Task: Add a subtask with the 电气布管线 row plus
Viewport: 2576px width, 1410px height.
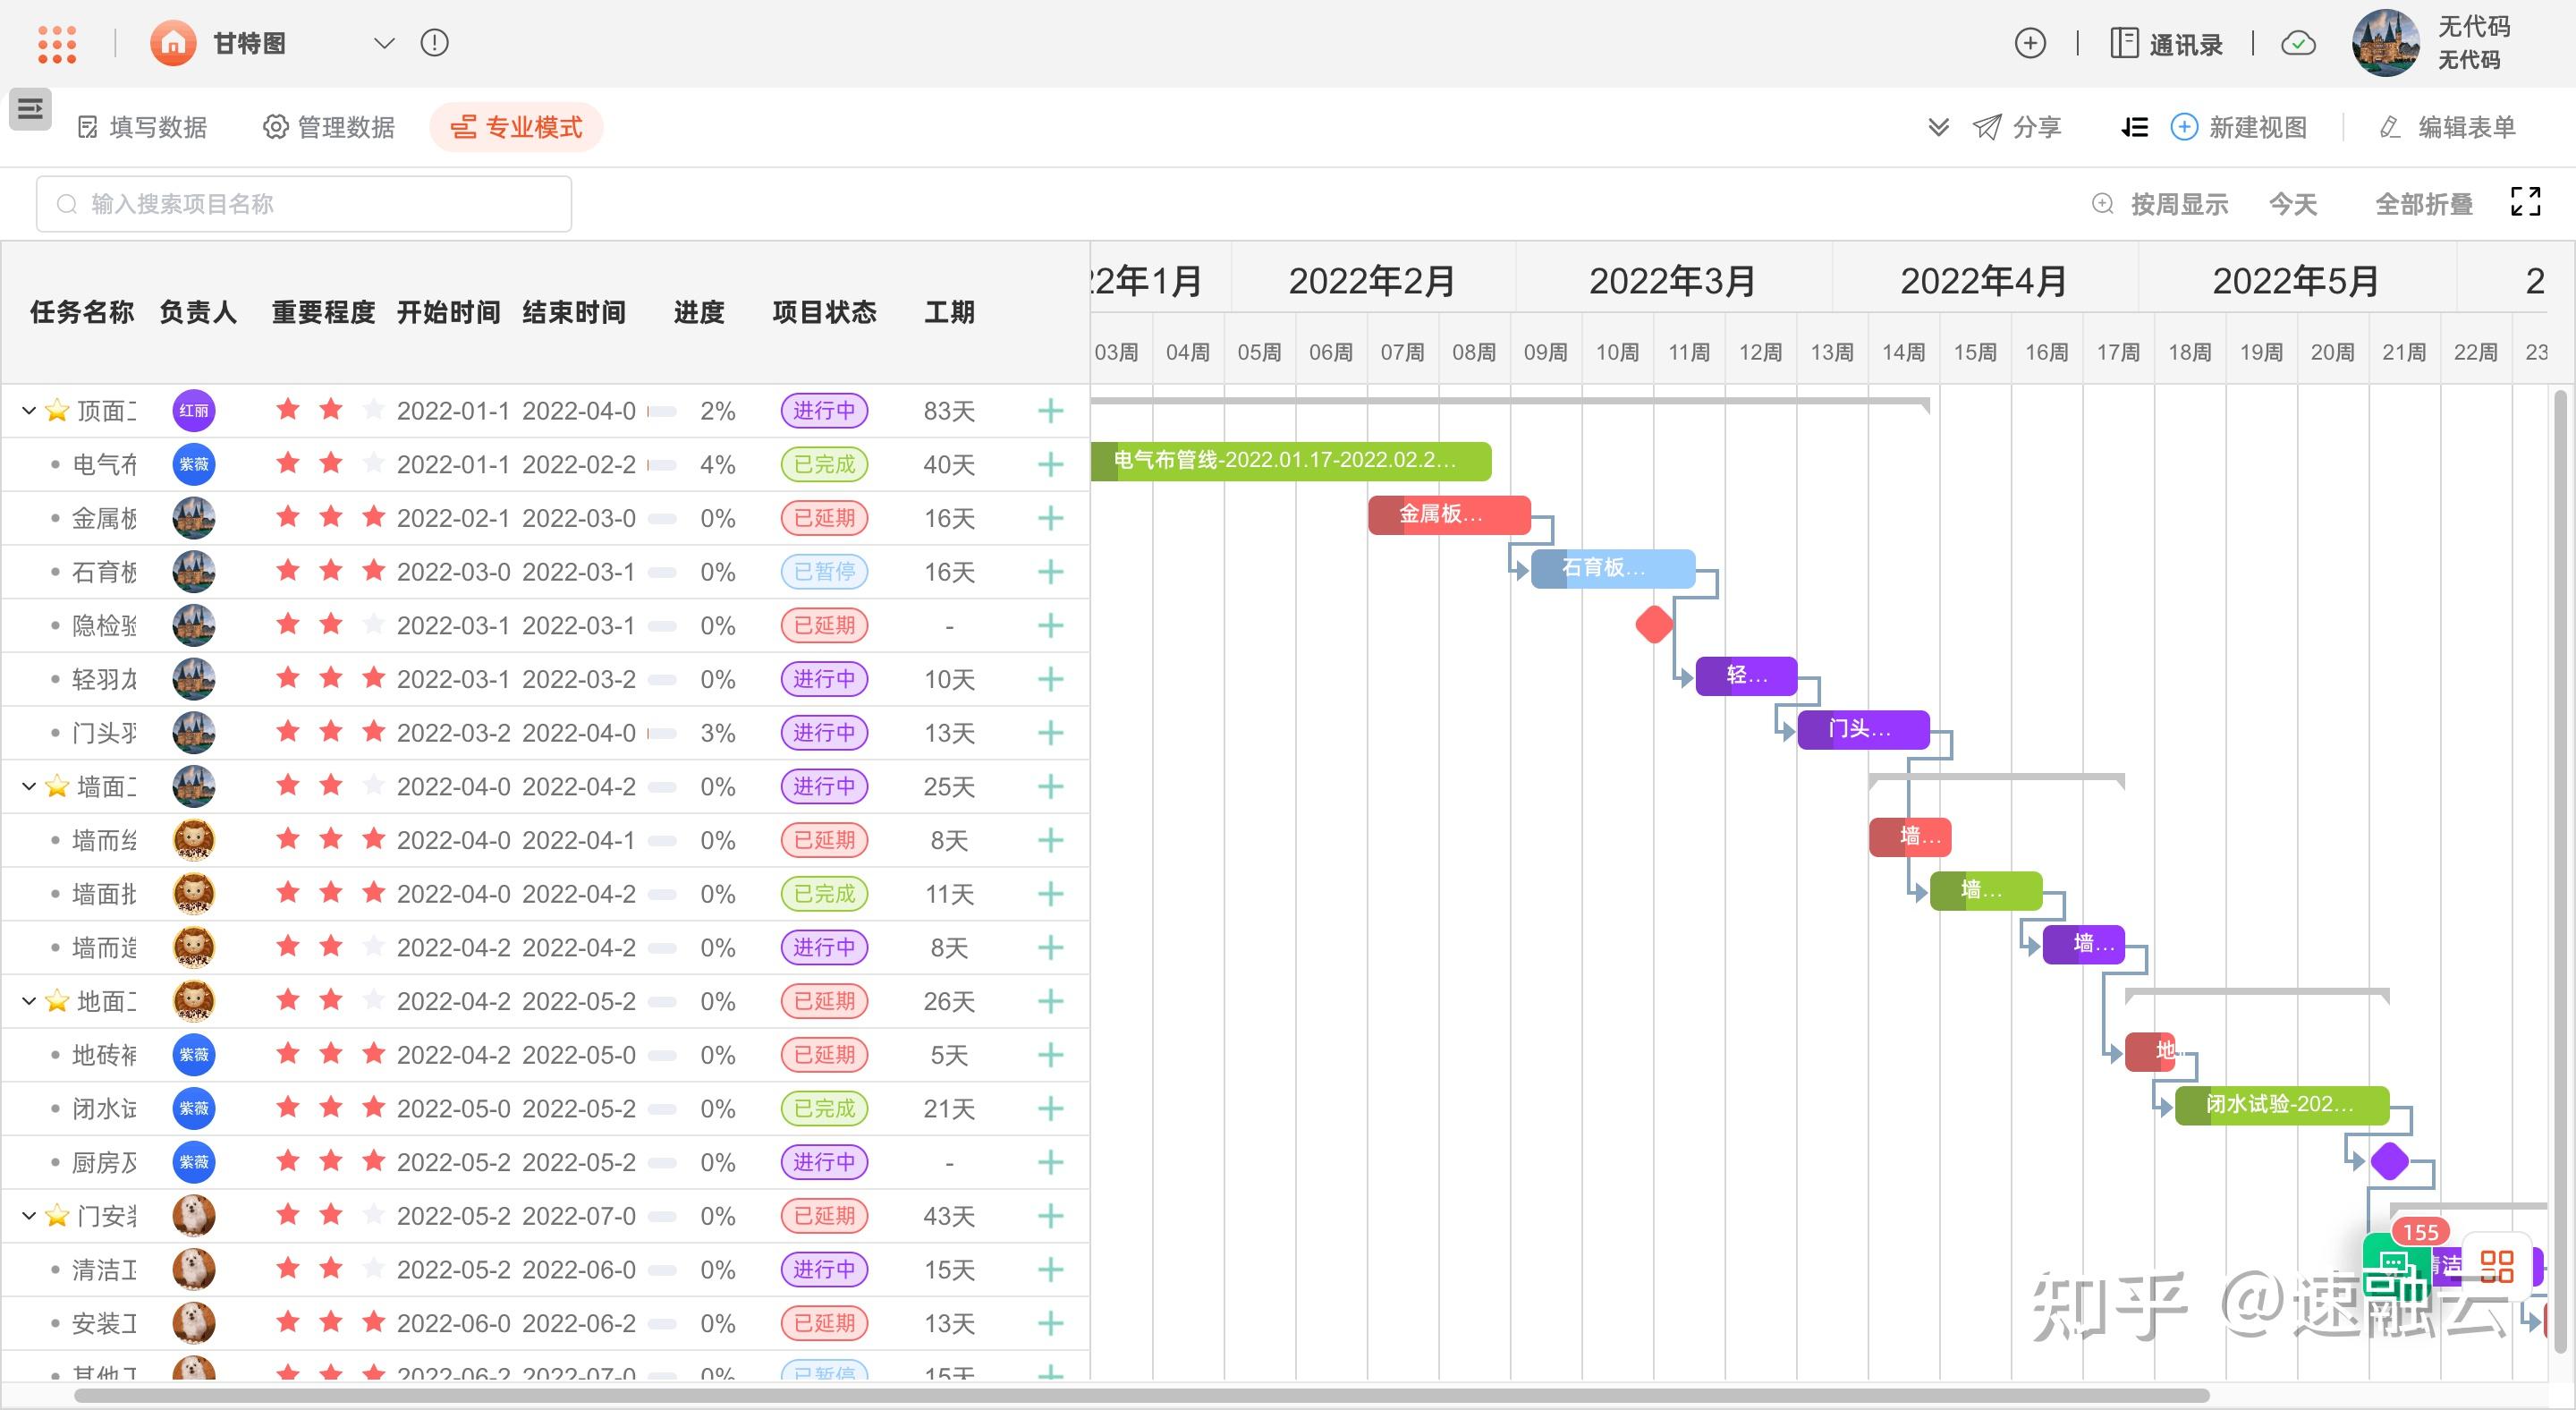Action: coord(1050,464)
